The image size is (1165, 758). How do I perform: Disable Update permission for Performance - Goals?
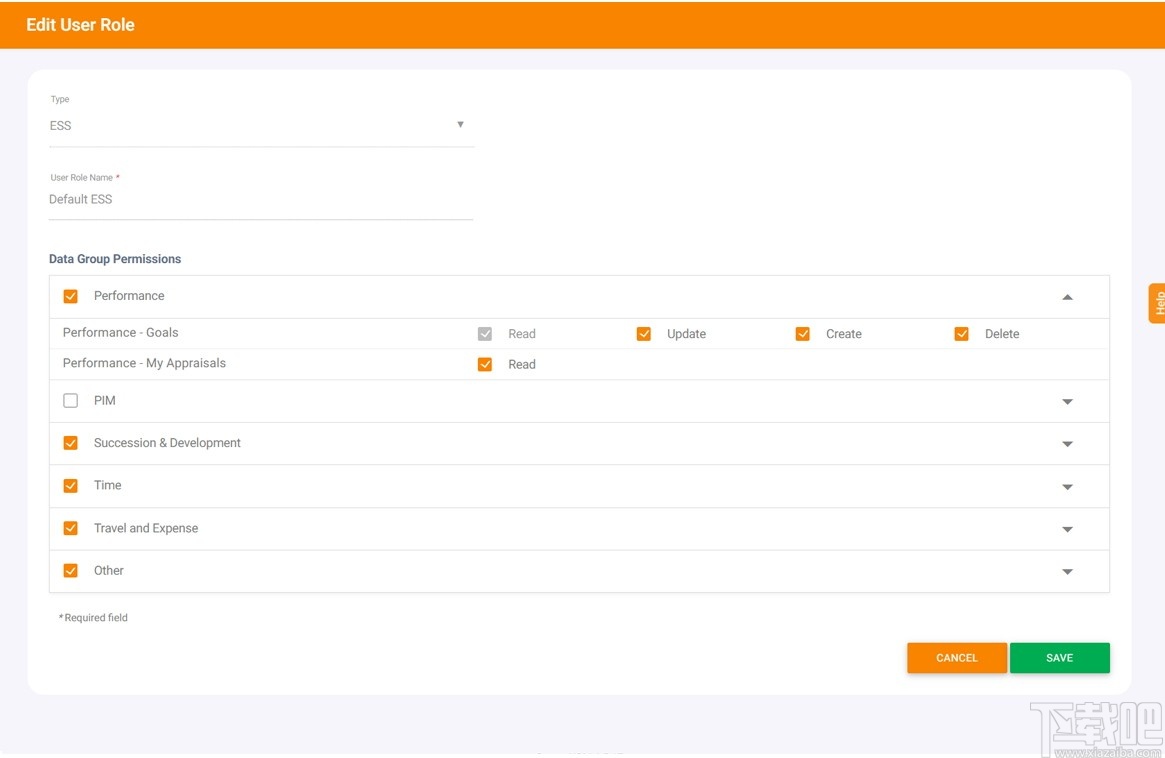click(644, 333)
